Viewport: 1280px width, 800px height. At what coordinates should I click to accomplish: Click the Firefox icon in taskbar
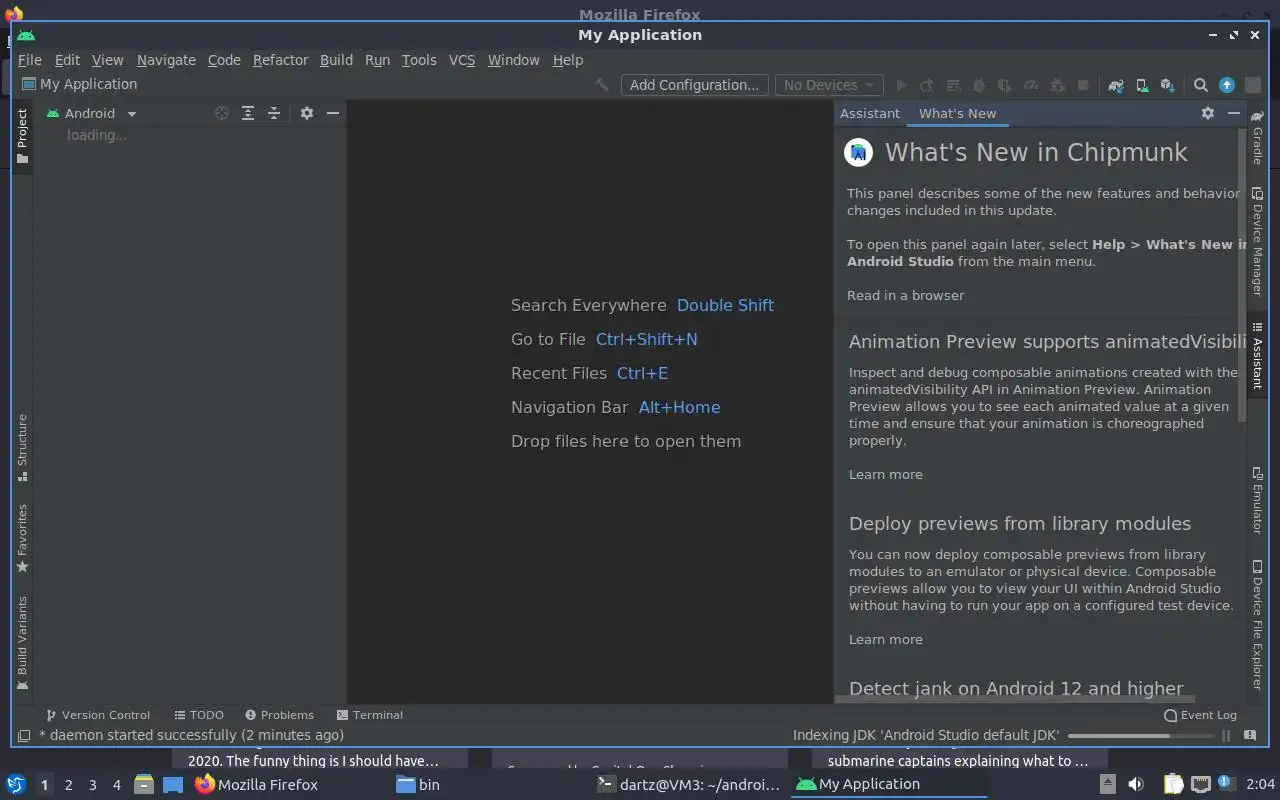click(x=205, y=784)
